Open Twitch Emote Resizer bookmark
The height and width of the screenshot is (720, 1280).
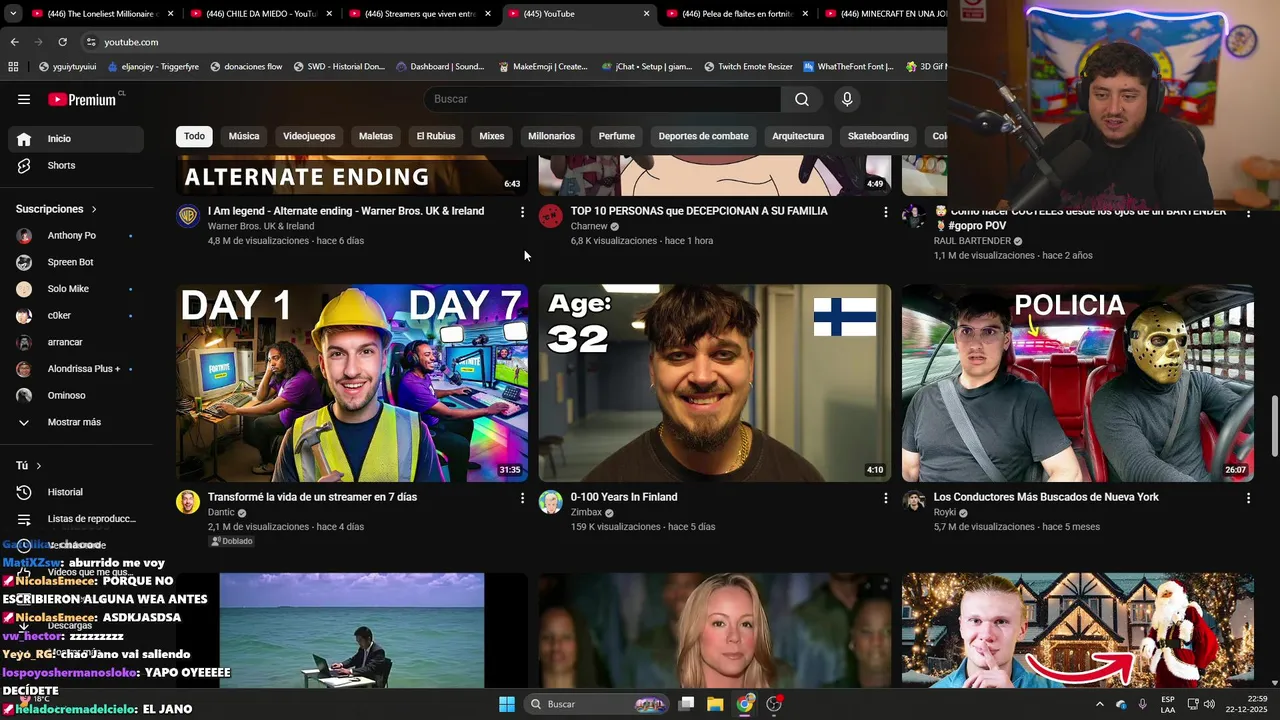tap(748, 67)
